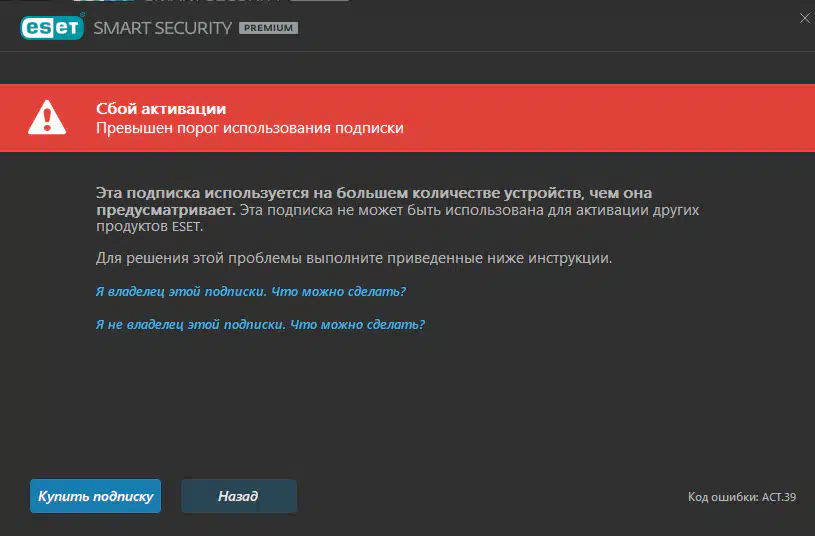Click the exclamation mark inside the warning triangle

point(47,120)
